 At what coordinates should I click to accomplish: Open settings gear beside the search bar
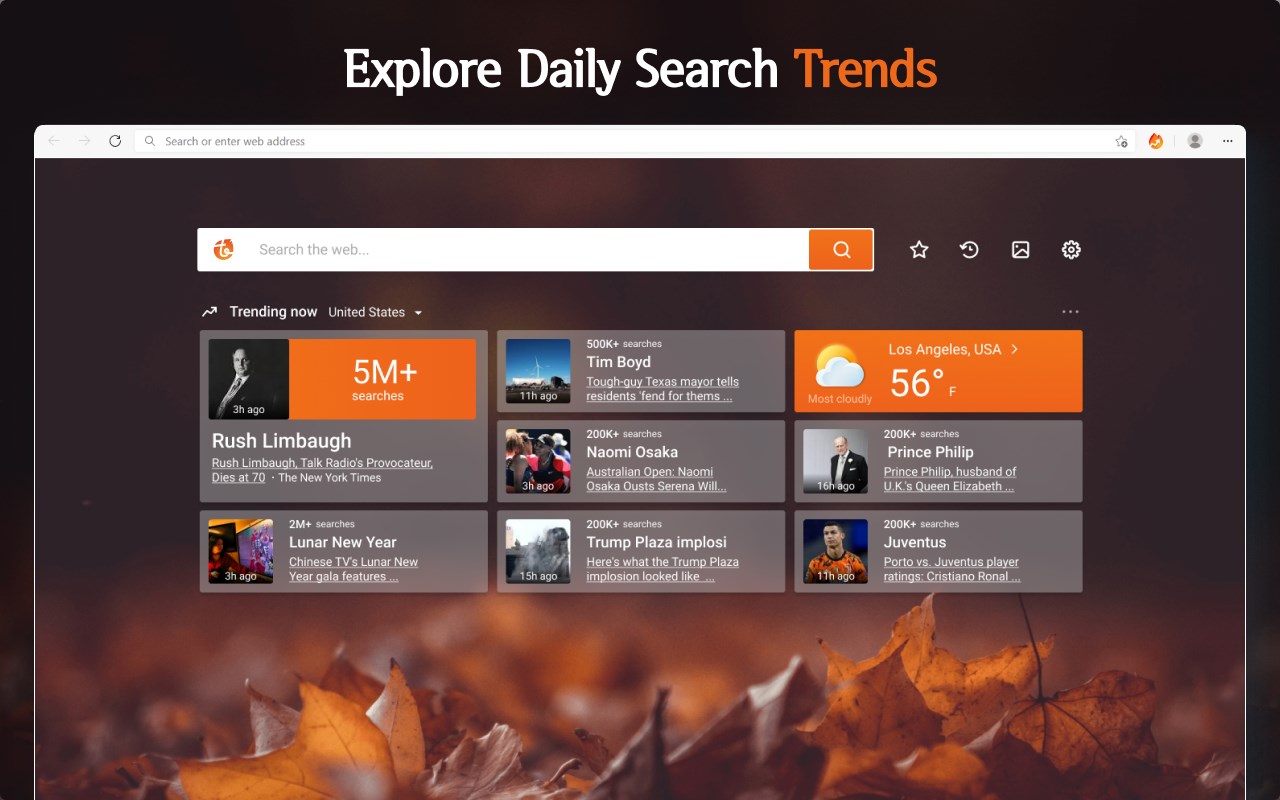(1071, 250)
